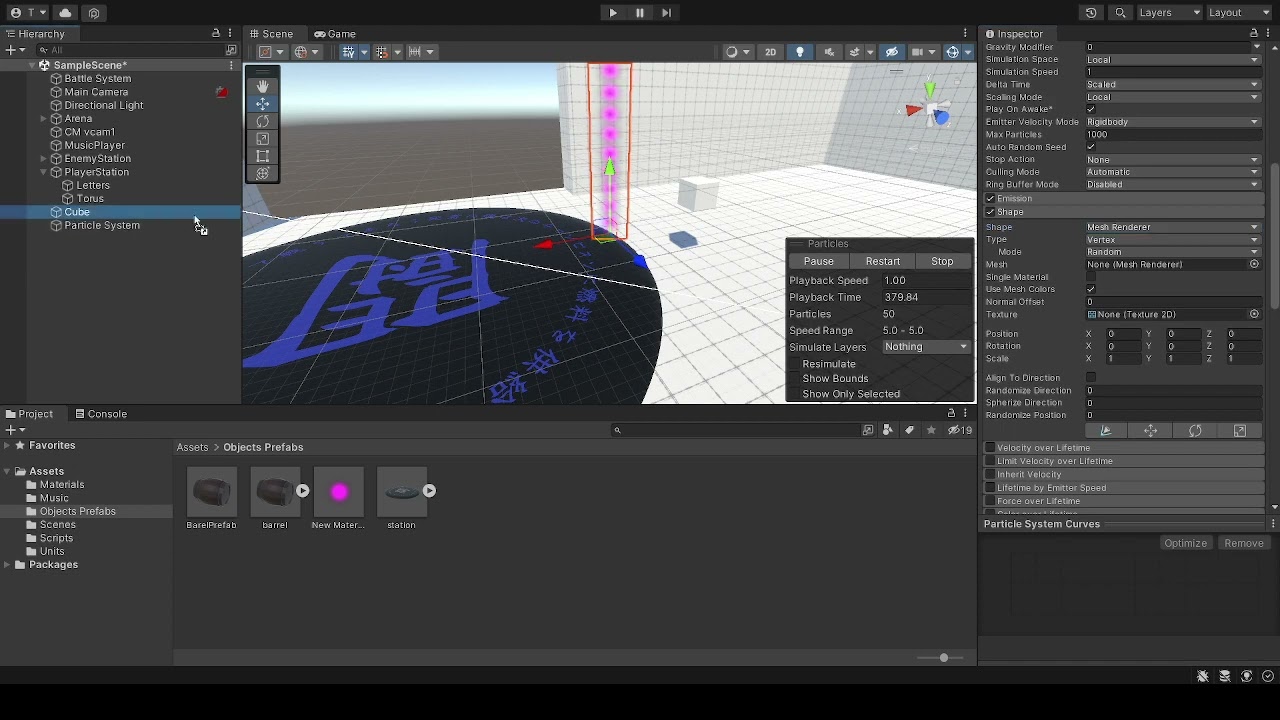
Task: Click the Play button to enter Play mode
Action: 612,13
